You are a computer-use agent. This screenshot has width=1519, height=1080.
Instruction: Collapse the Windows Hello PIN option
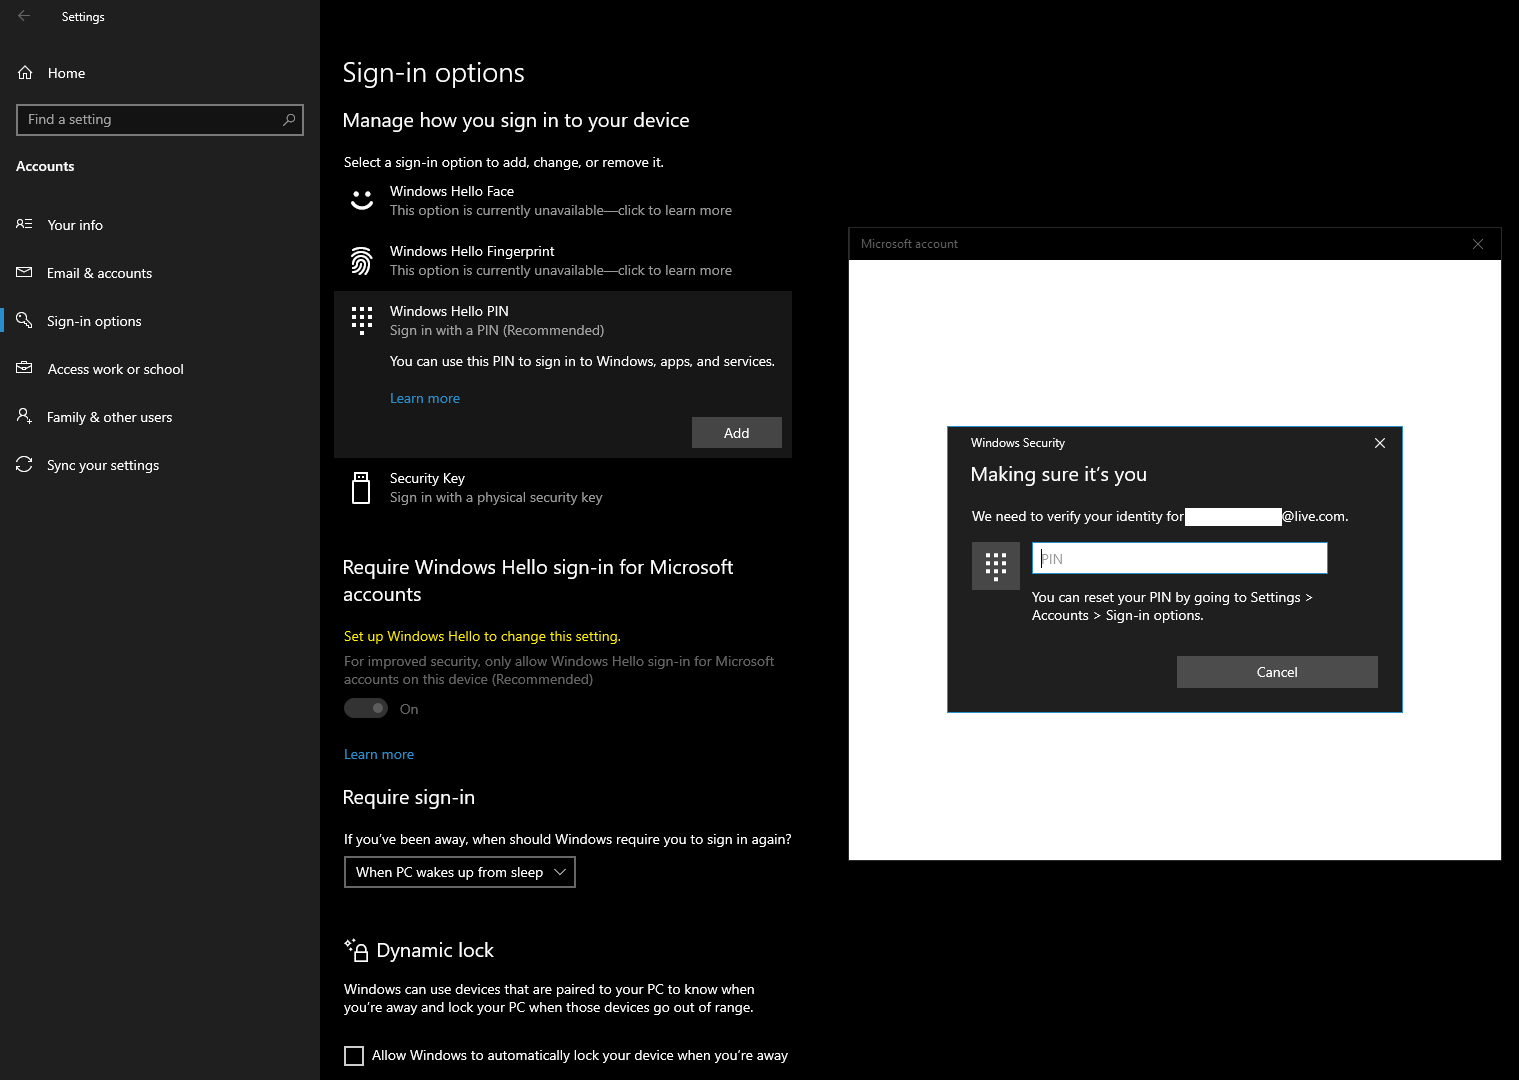tap(563, 321)
